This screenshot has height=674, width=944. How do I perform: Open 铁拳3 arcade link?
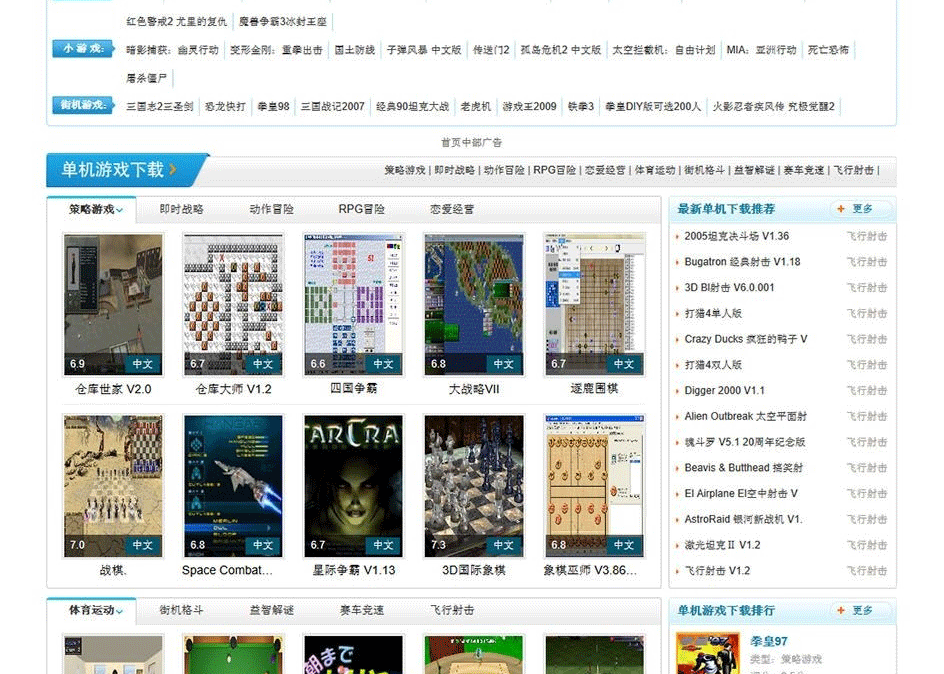point(581,107)
